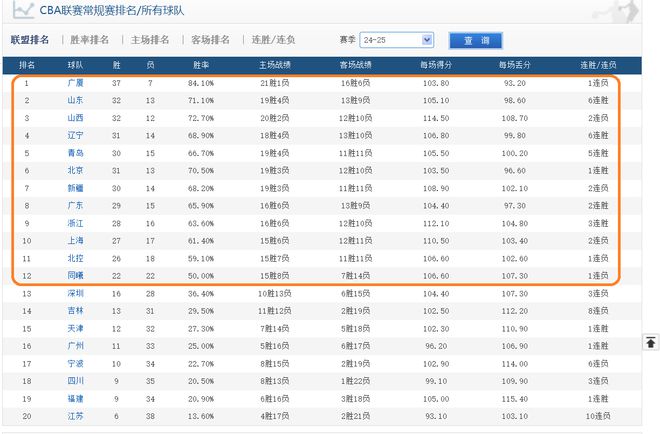Open the 北控 team link
660x434 pixels.
[x=75, y=258]
